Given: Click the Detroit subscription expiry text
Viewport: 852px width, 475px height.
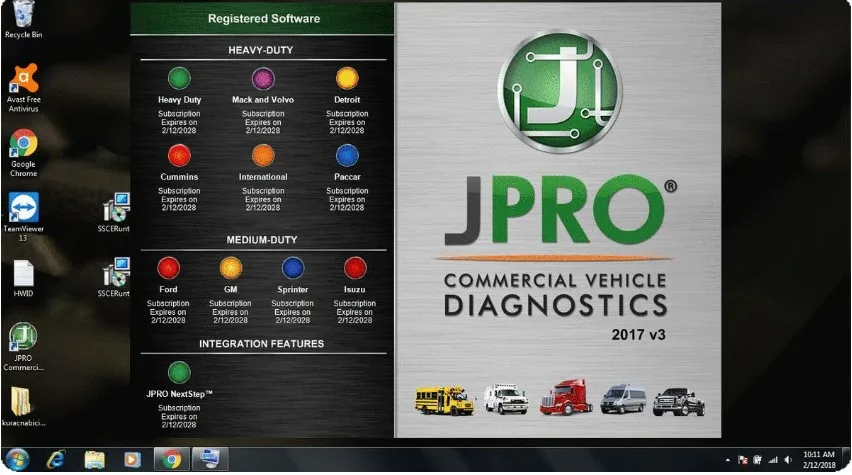Looking at the screenshot, I should [x=347, y=122].
